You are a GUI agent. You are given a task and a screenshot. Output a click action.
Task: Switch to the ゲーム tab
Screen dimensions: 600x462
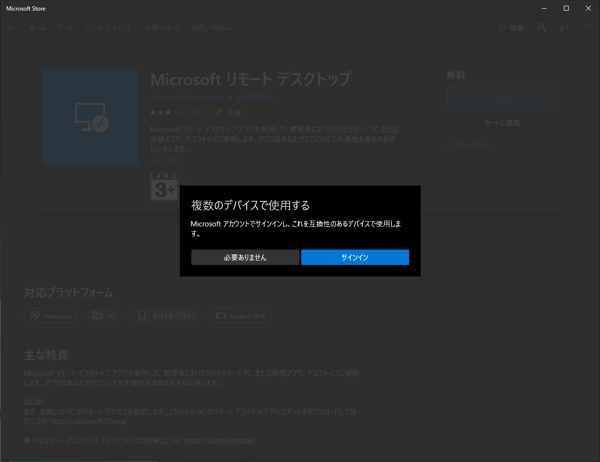coord(65,28)
